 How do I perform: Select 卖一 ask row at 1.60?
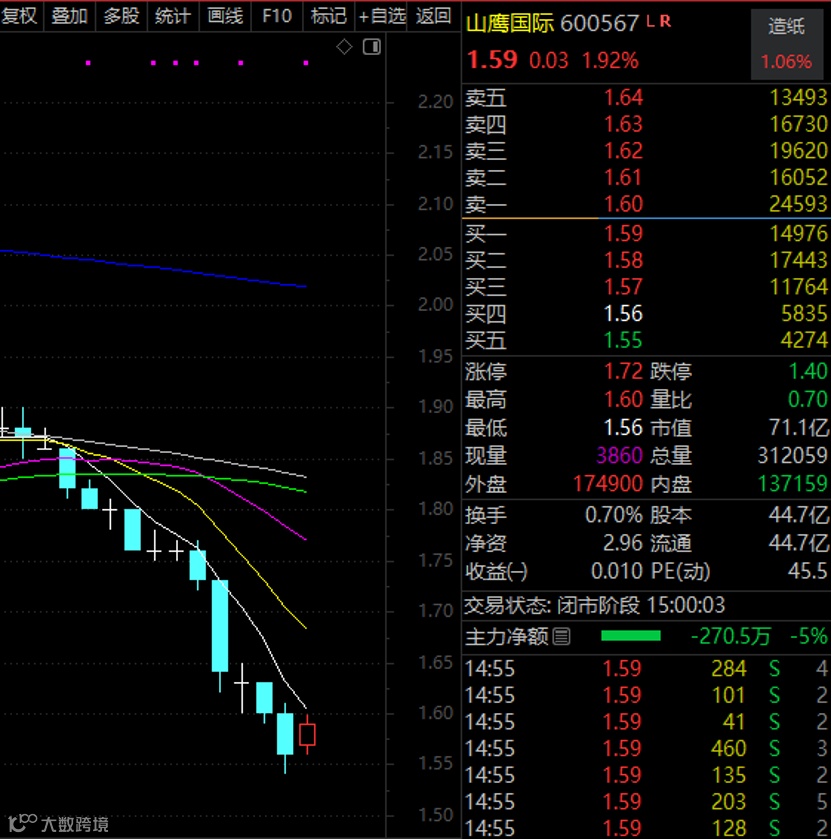646,204
